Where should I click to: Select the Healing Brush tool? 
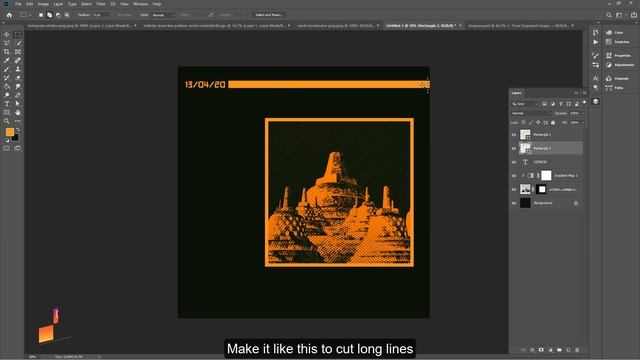(x=18, y=60)
